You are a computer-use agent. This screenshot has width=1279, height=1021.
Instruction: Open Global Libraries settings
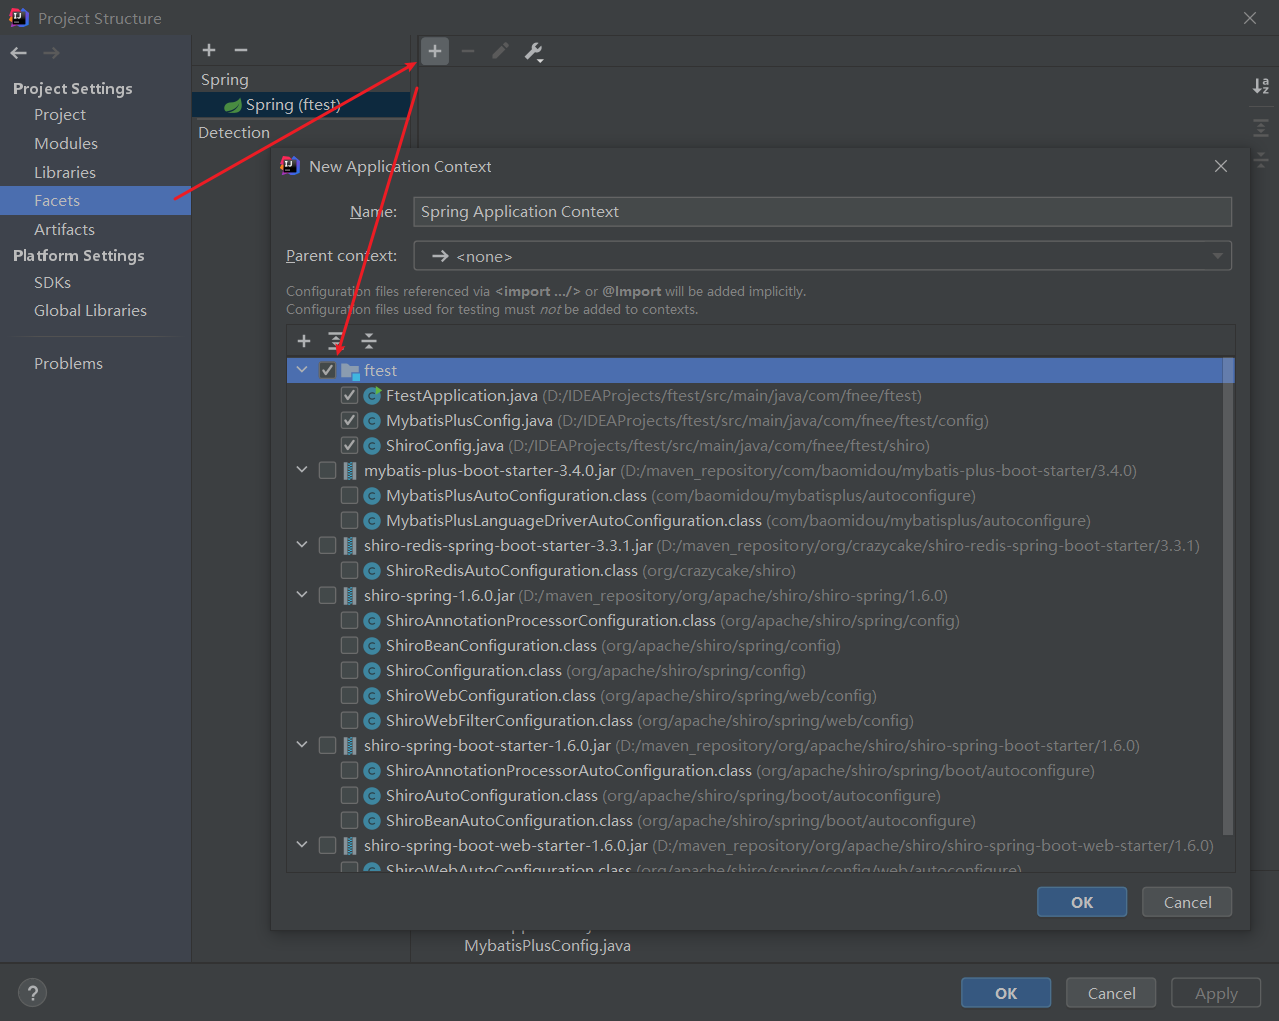[90, 311]
